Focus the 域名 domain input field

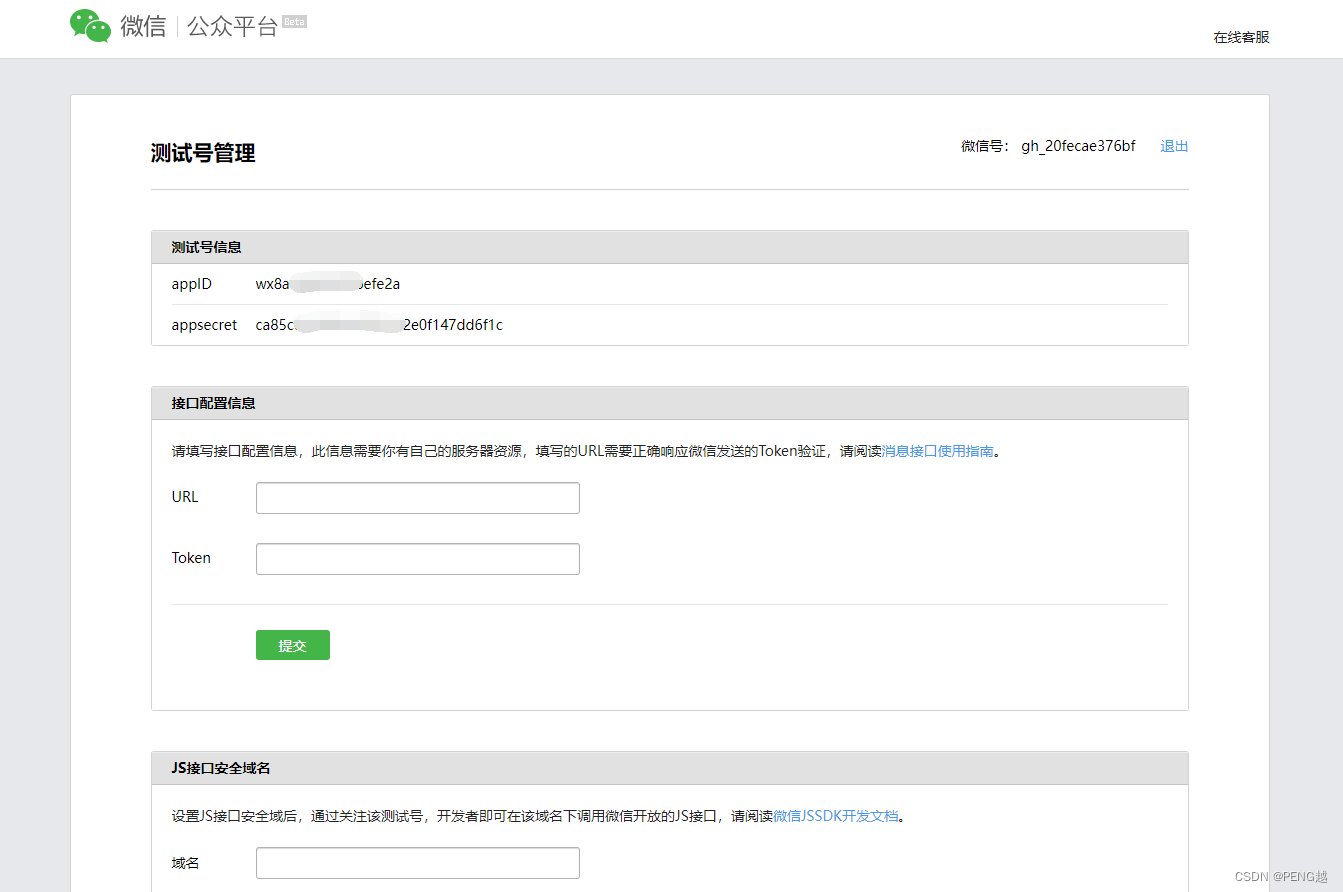tap(418, 863)
